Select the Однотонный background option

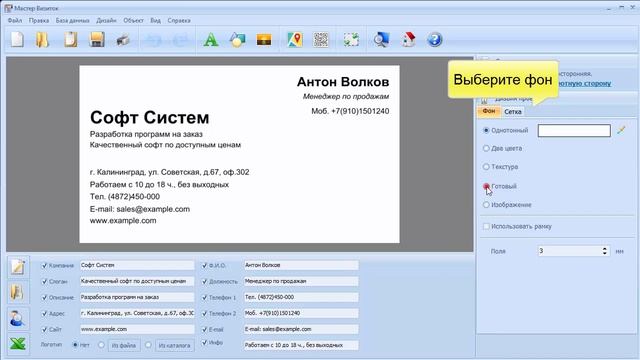pos(486,130)
